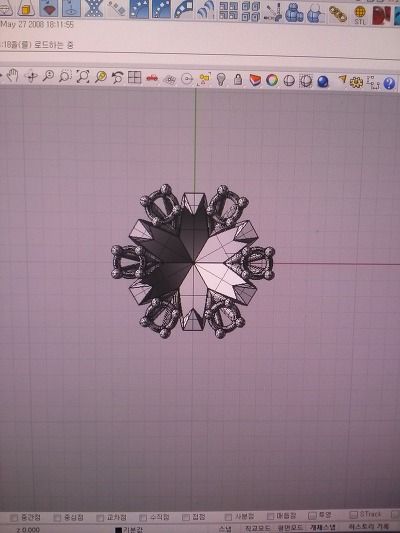Viewport: 400px width, 533px height.
Task: Switch to the four-viewport layout
Action: tap(135, 78)
